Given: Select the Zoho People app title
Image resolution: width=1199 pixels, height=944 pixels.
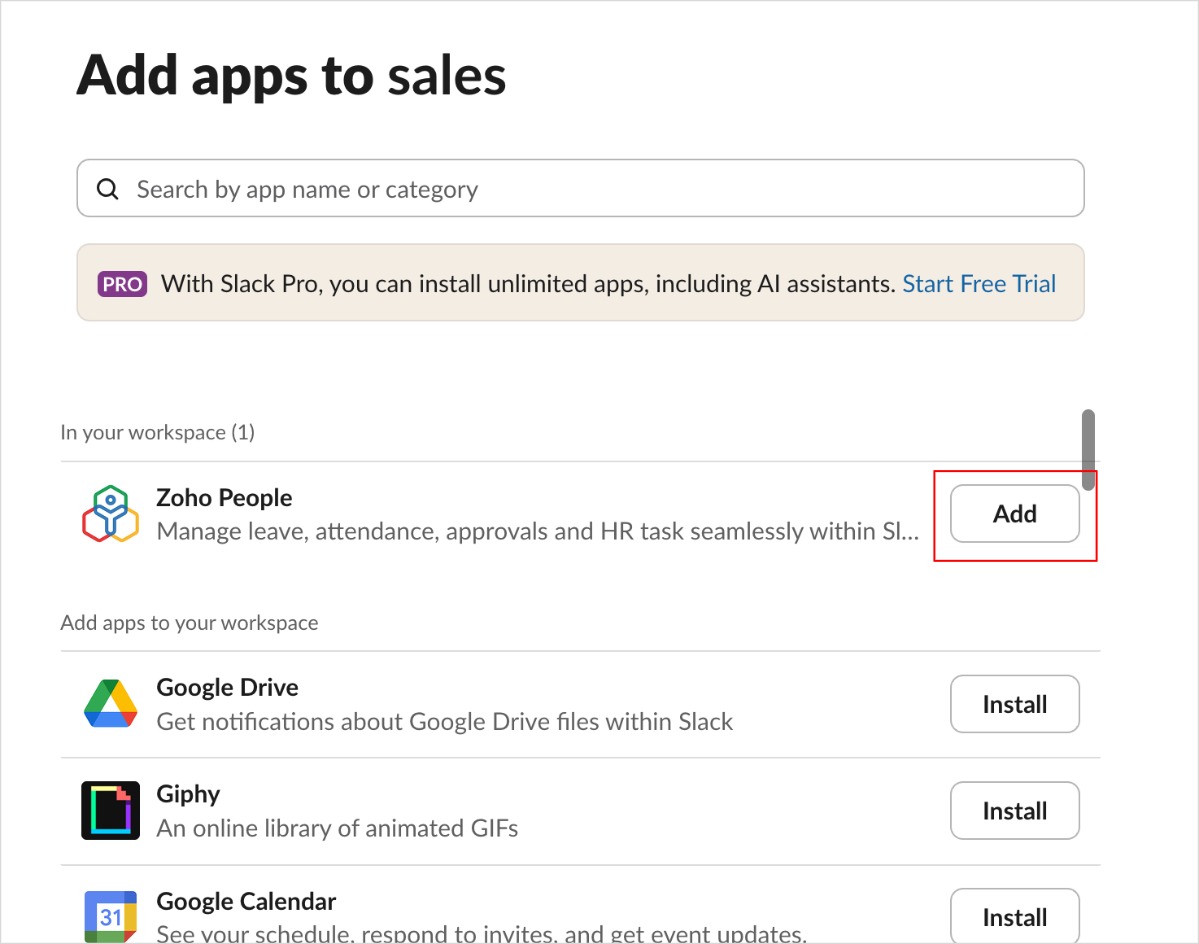Looking at the screenshot, I should [224, 498].
